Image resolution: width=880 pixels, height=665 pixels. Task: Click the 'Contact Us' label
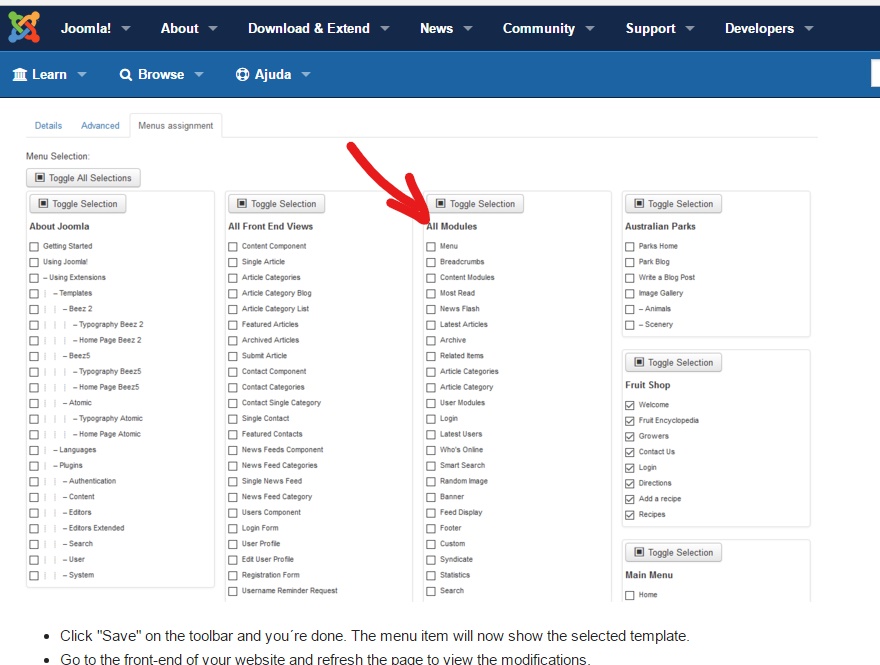[657, 452]
